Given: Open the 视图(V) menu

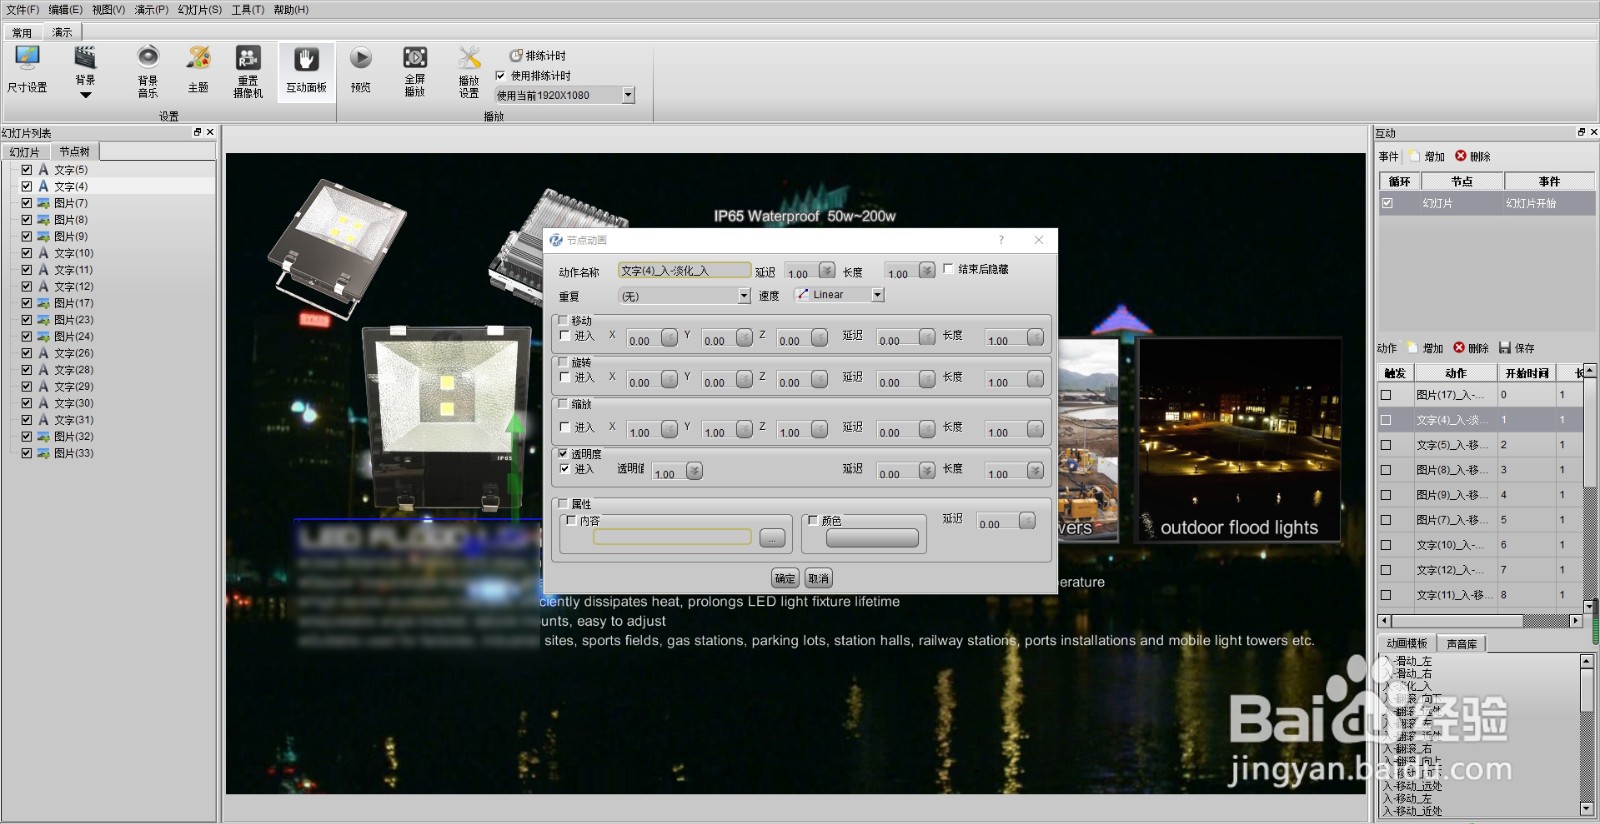Looking at the screenshot, I should coord(108,10).
